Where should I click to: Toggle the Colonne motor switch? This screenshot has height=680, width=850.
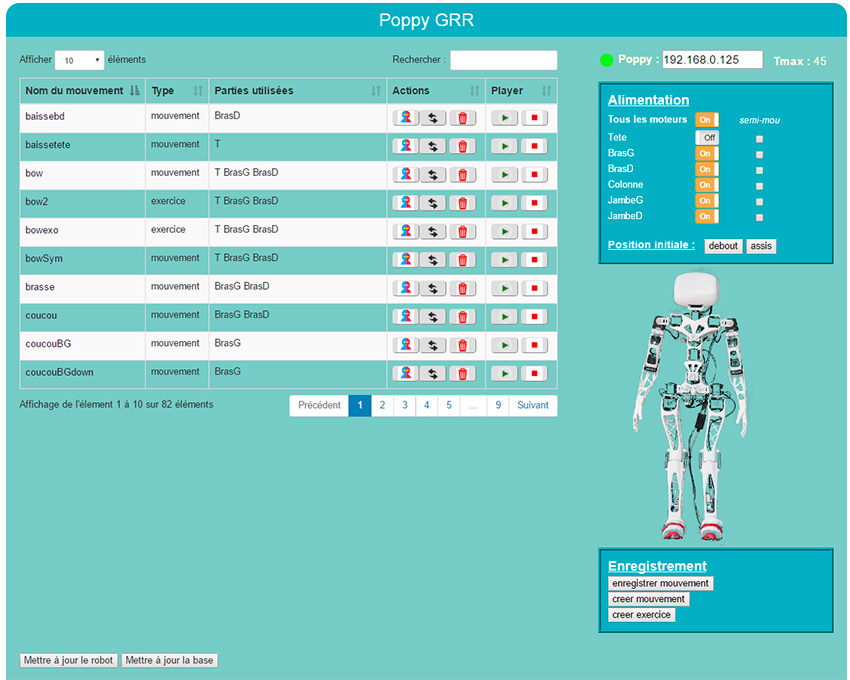(x=707, y=185)
